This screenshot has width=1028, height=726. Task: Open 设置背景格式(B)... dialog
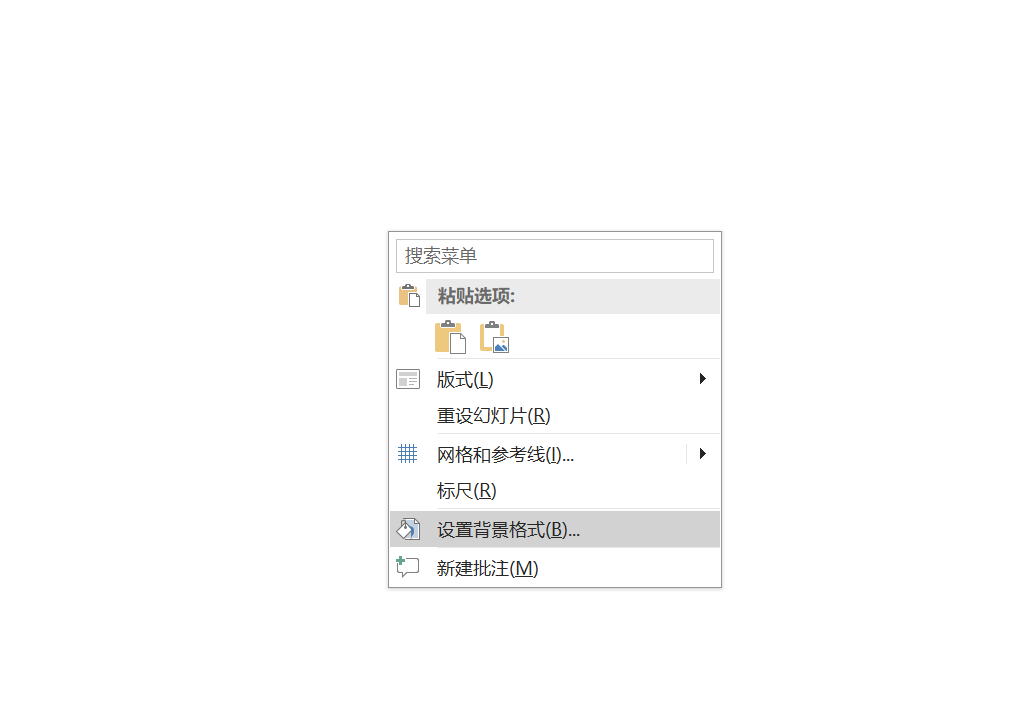[x=555, y=529]
